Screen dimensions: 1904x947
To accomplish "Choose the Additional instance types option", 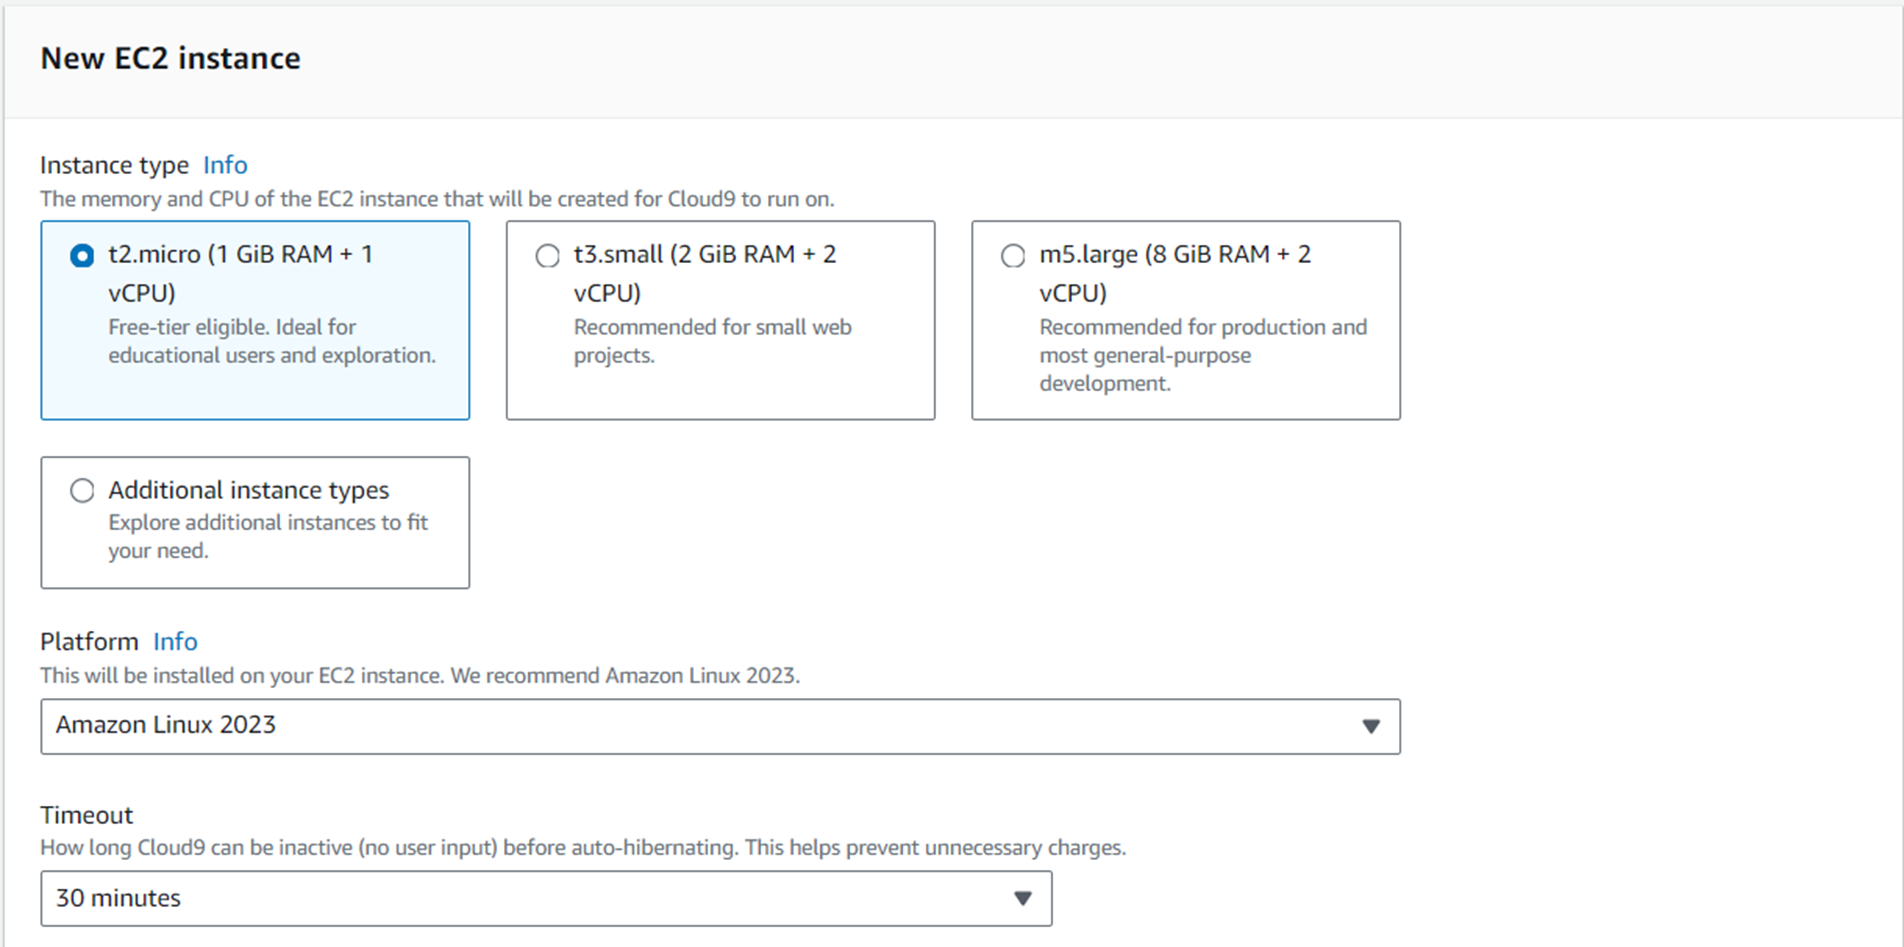I will (82, 490).
